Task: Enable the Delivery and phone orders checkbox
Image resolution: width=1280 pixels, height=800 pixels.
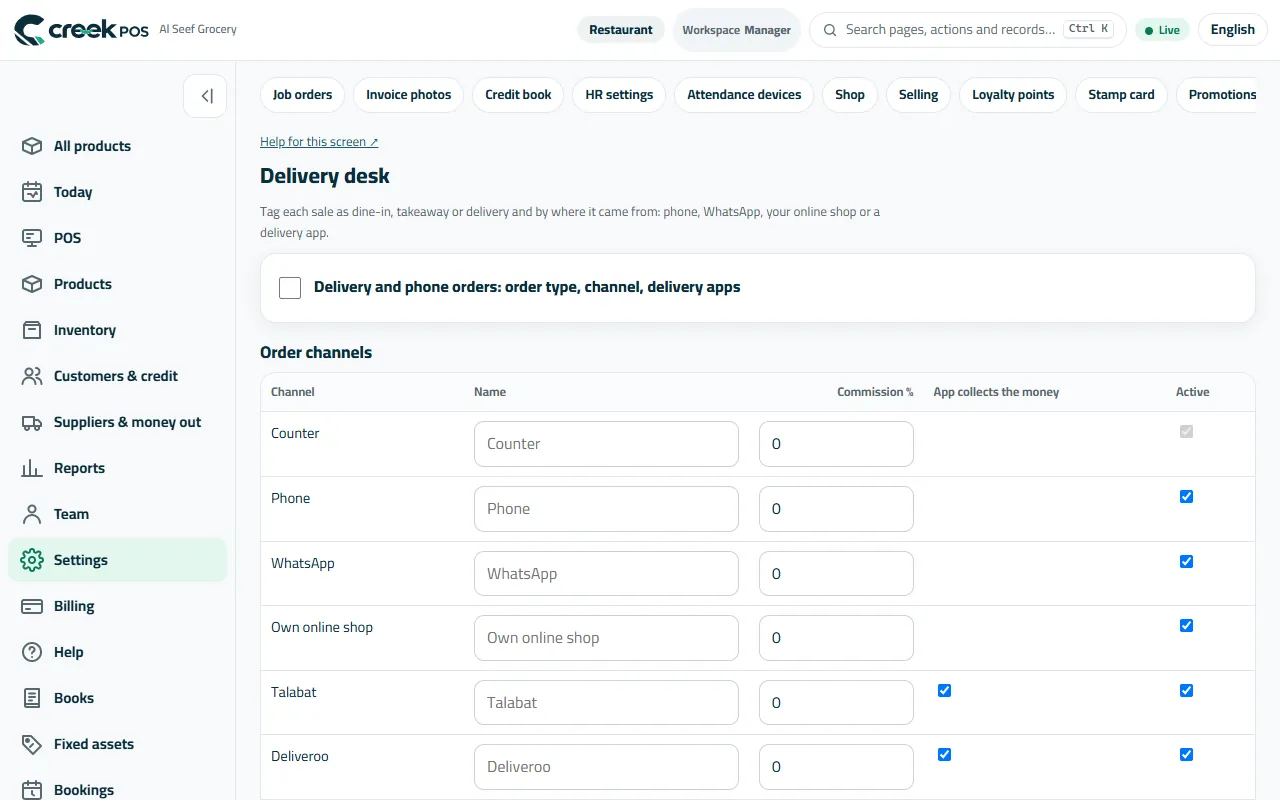Action: point(290,288)
